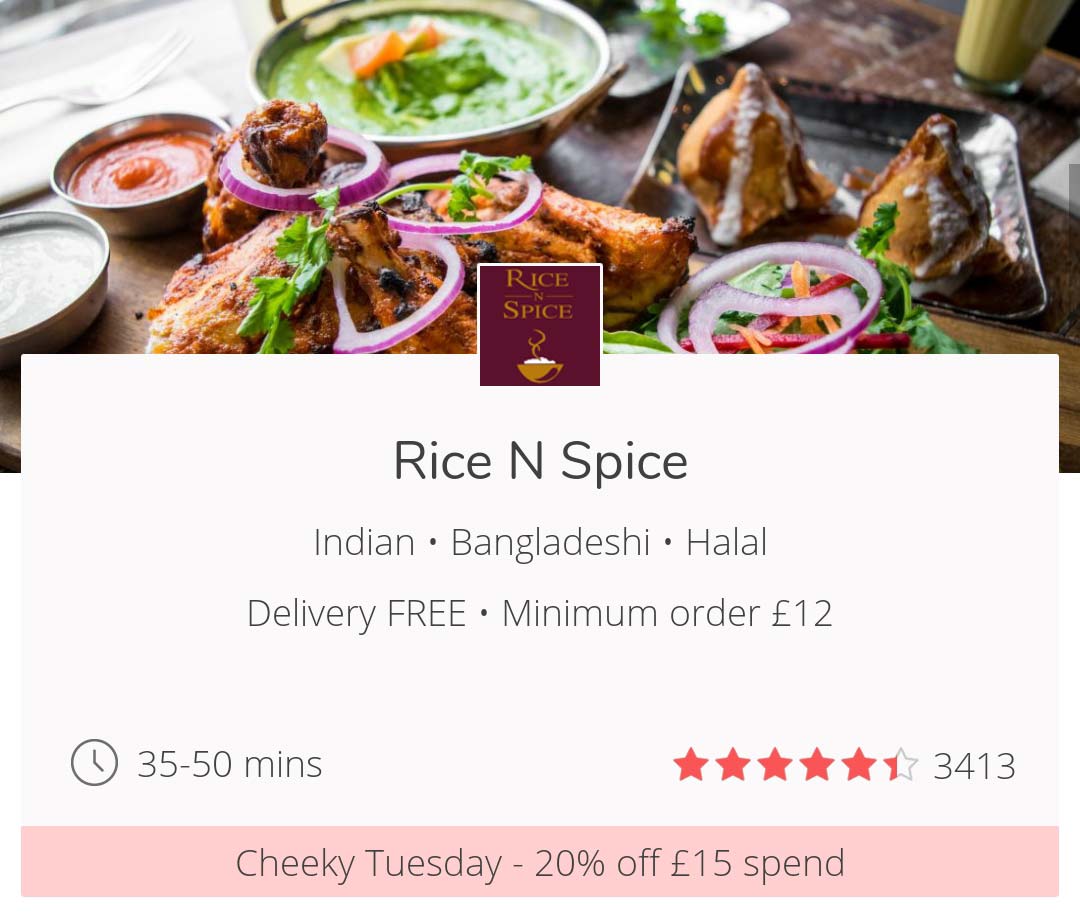
Task: Click the clock delivery time icon
Action: (x=94, y=763)
